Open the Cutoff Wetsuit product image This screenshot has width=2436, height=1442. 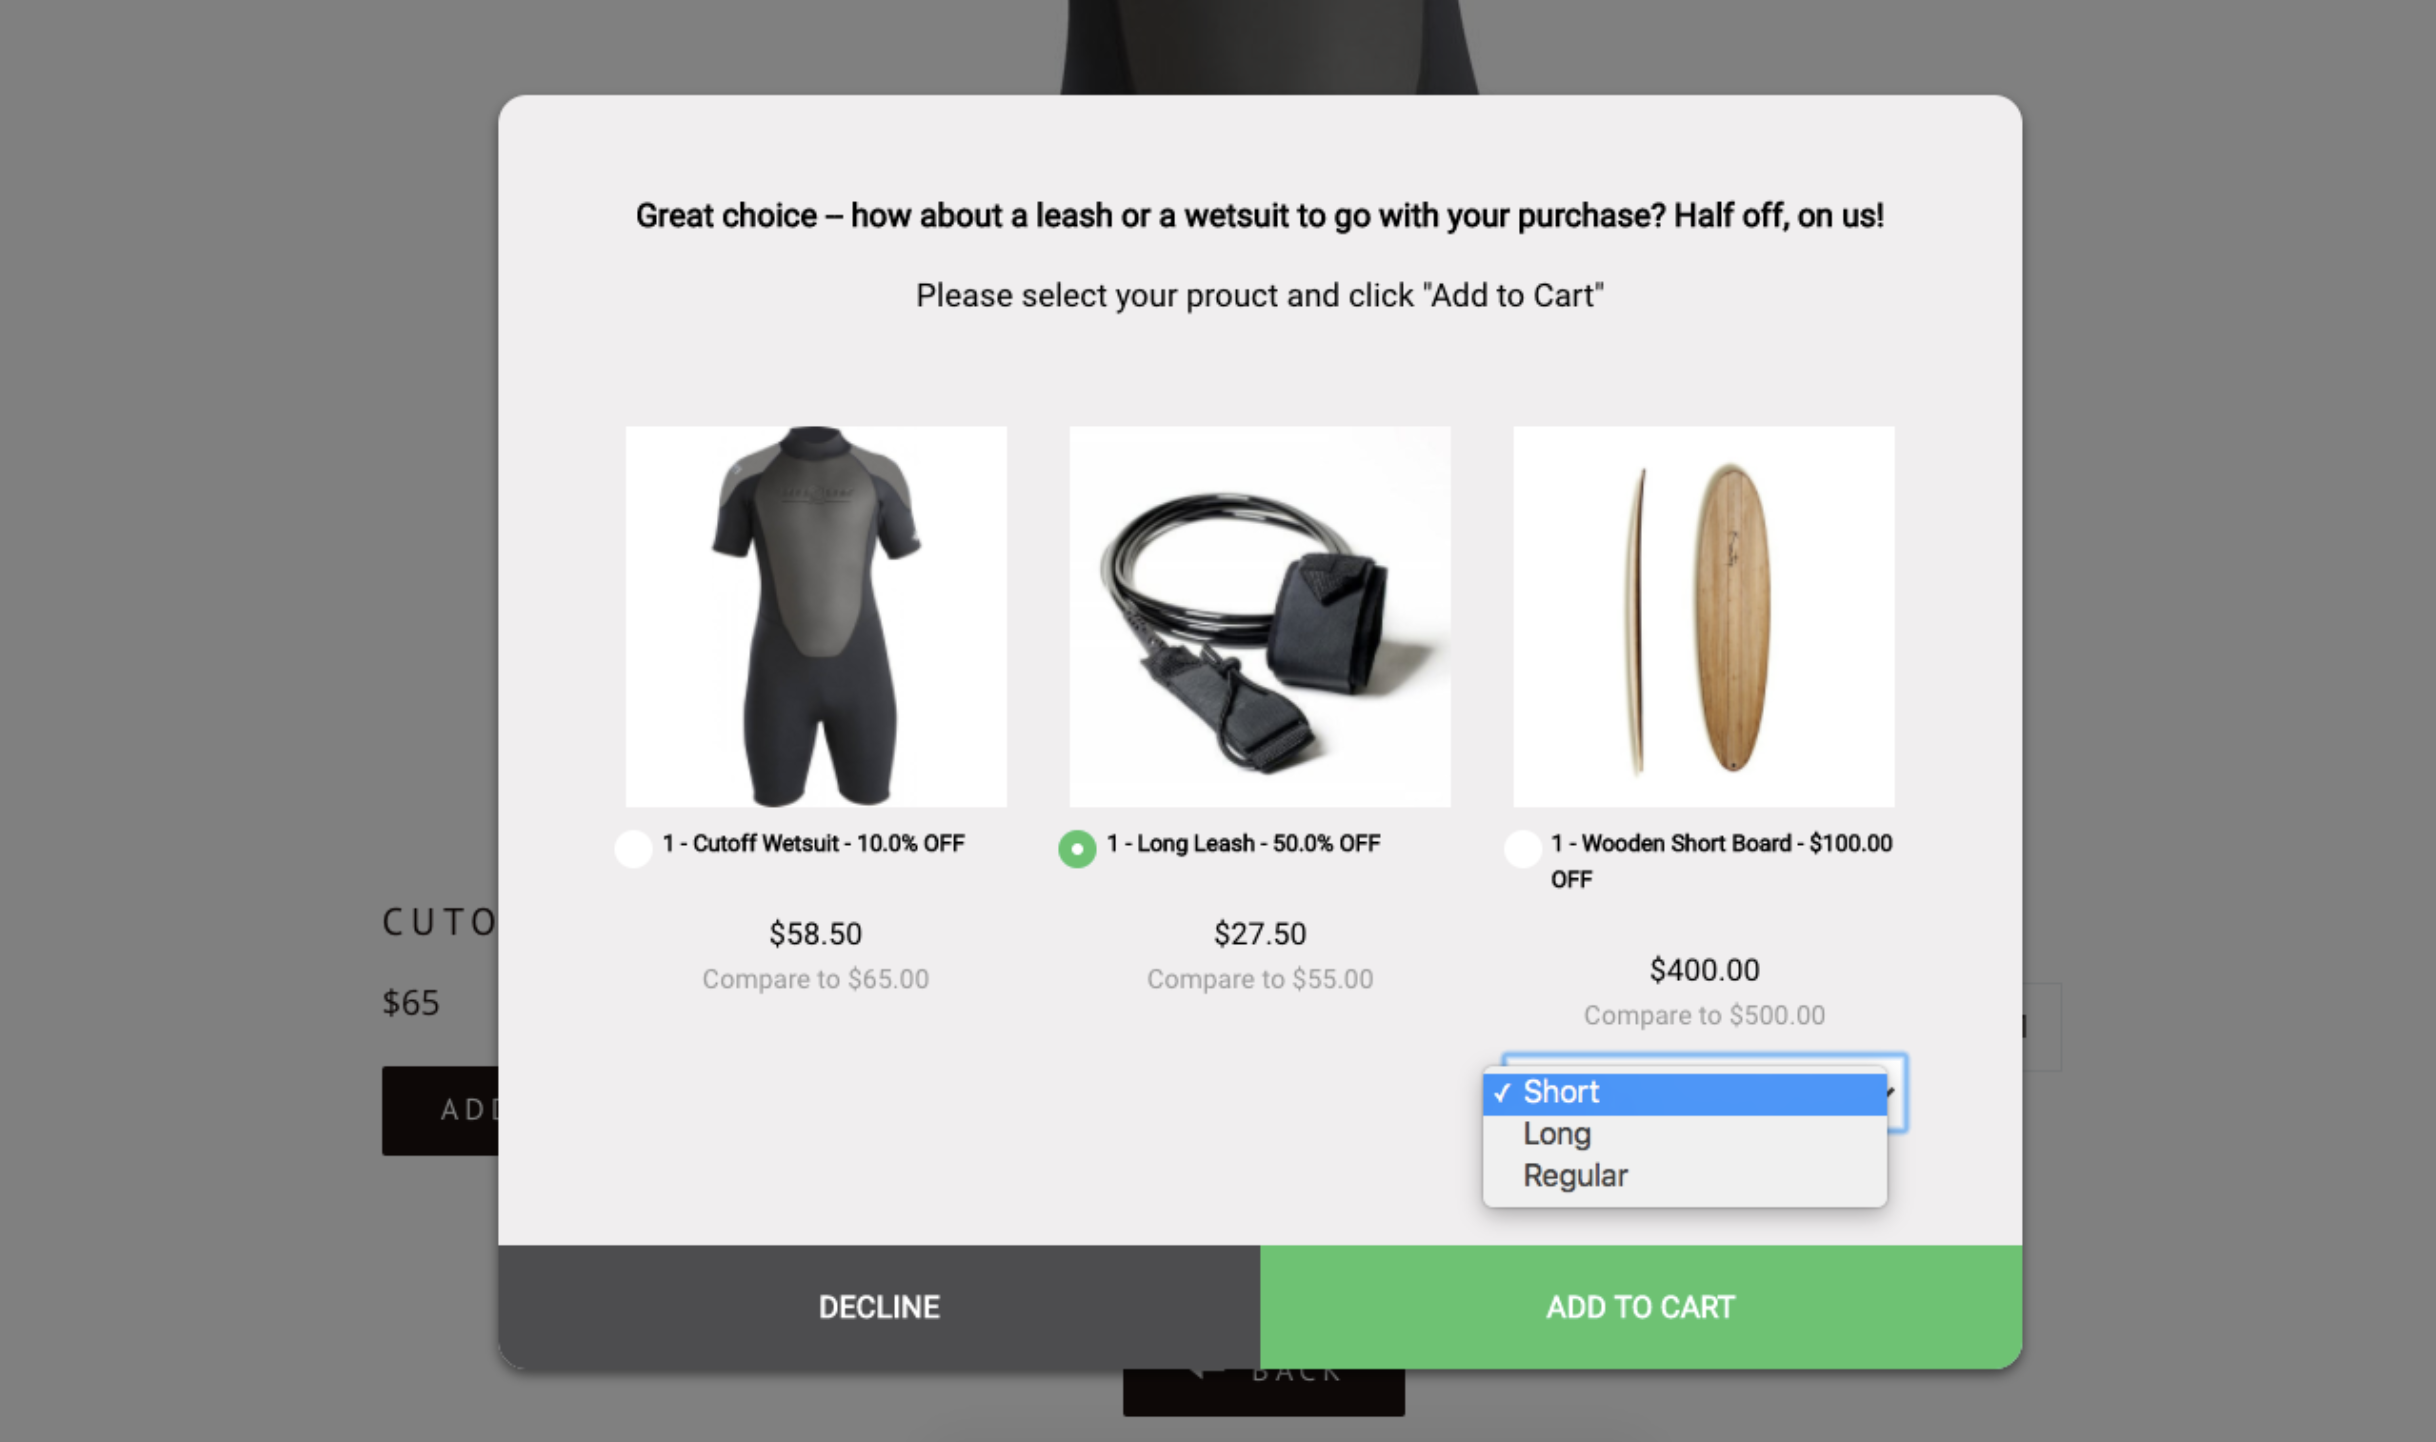pos(816,617)
